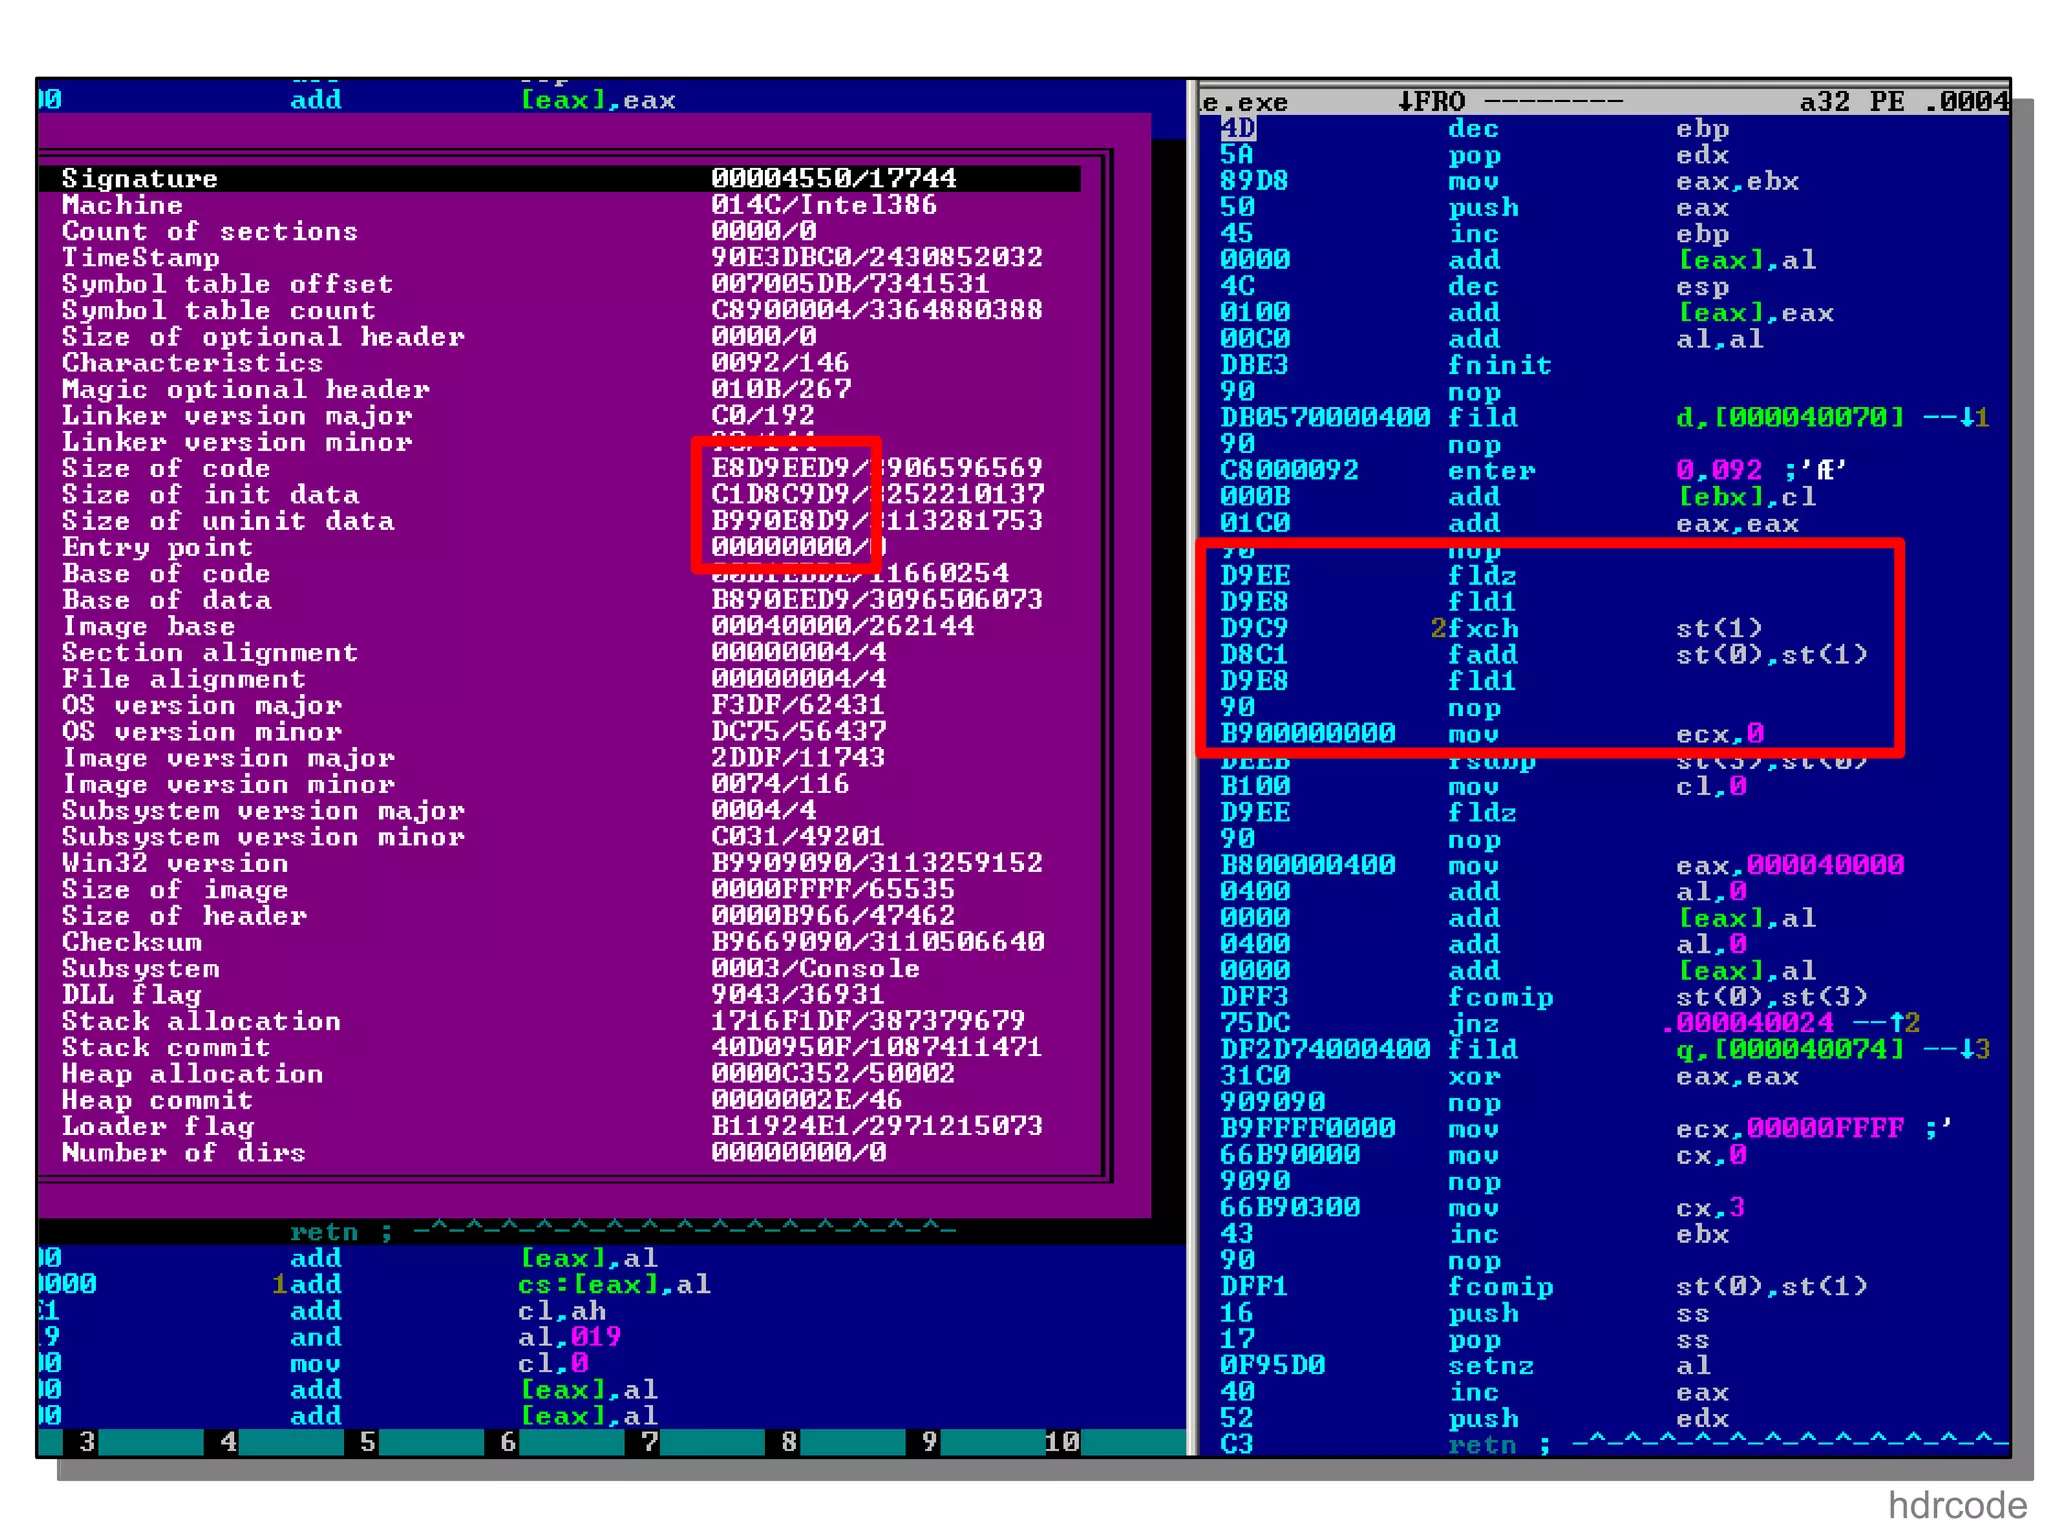This screenshot has height=1535, width=2048.
Task: Click Size of optional header row
Action: pyautogui.click(x=560, y=336)
